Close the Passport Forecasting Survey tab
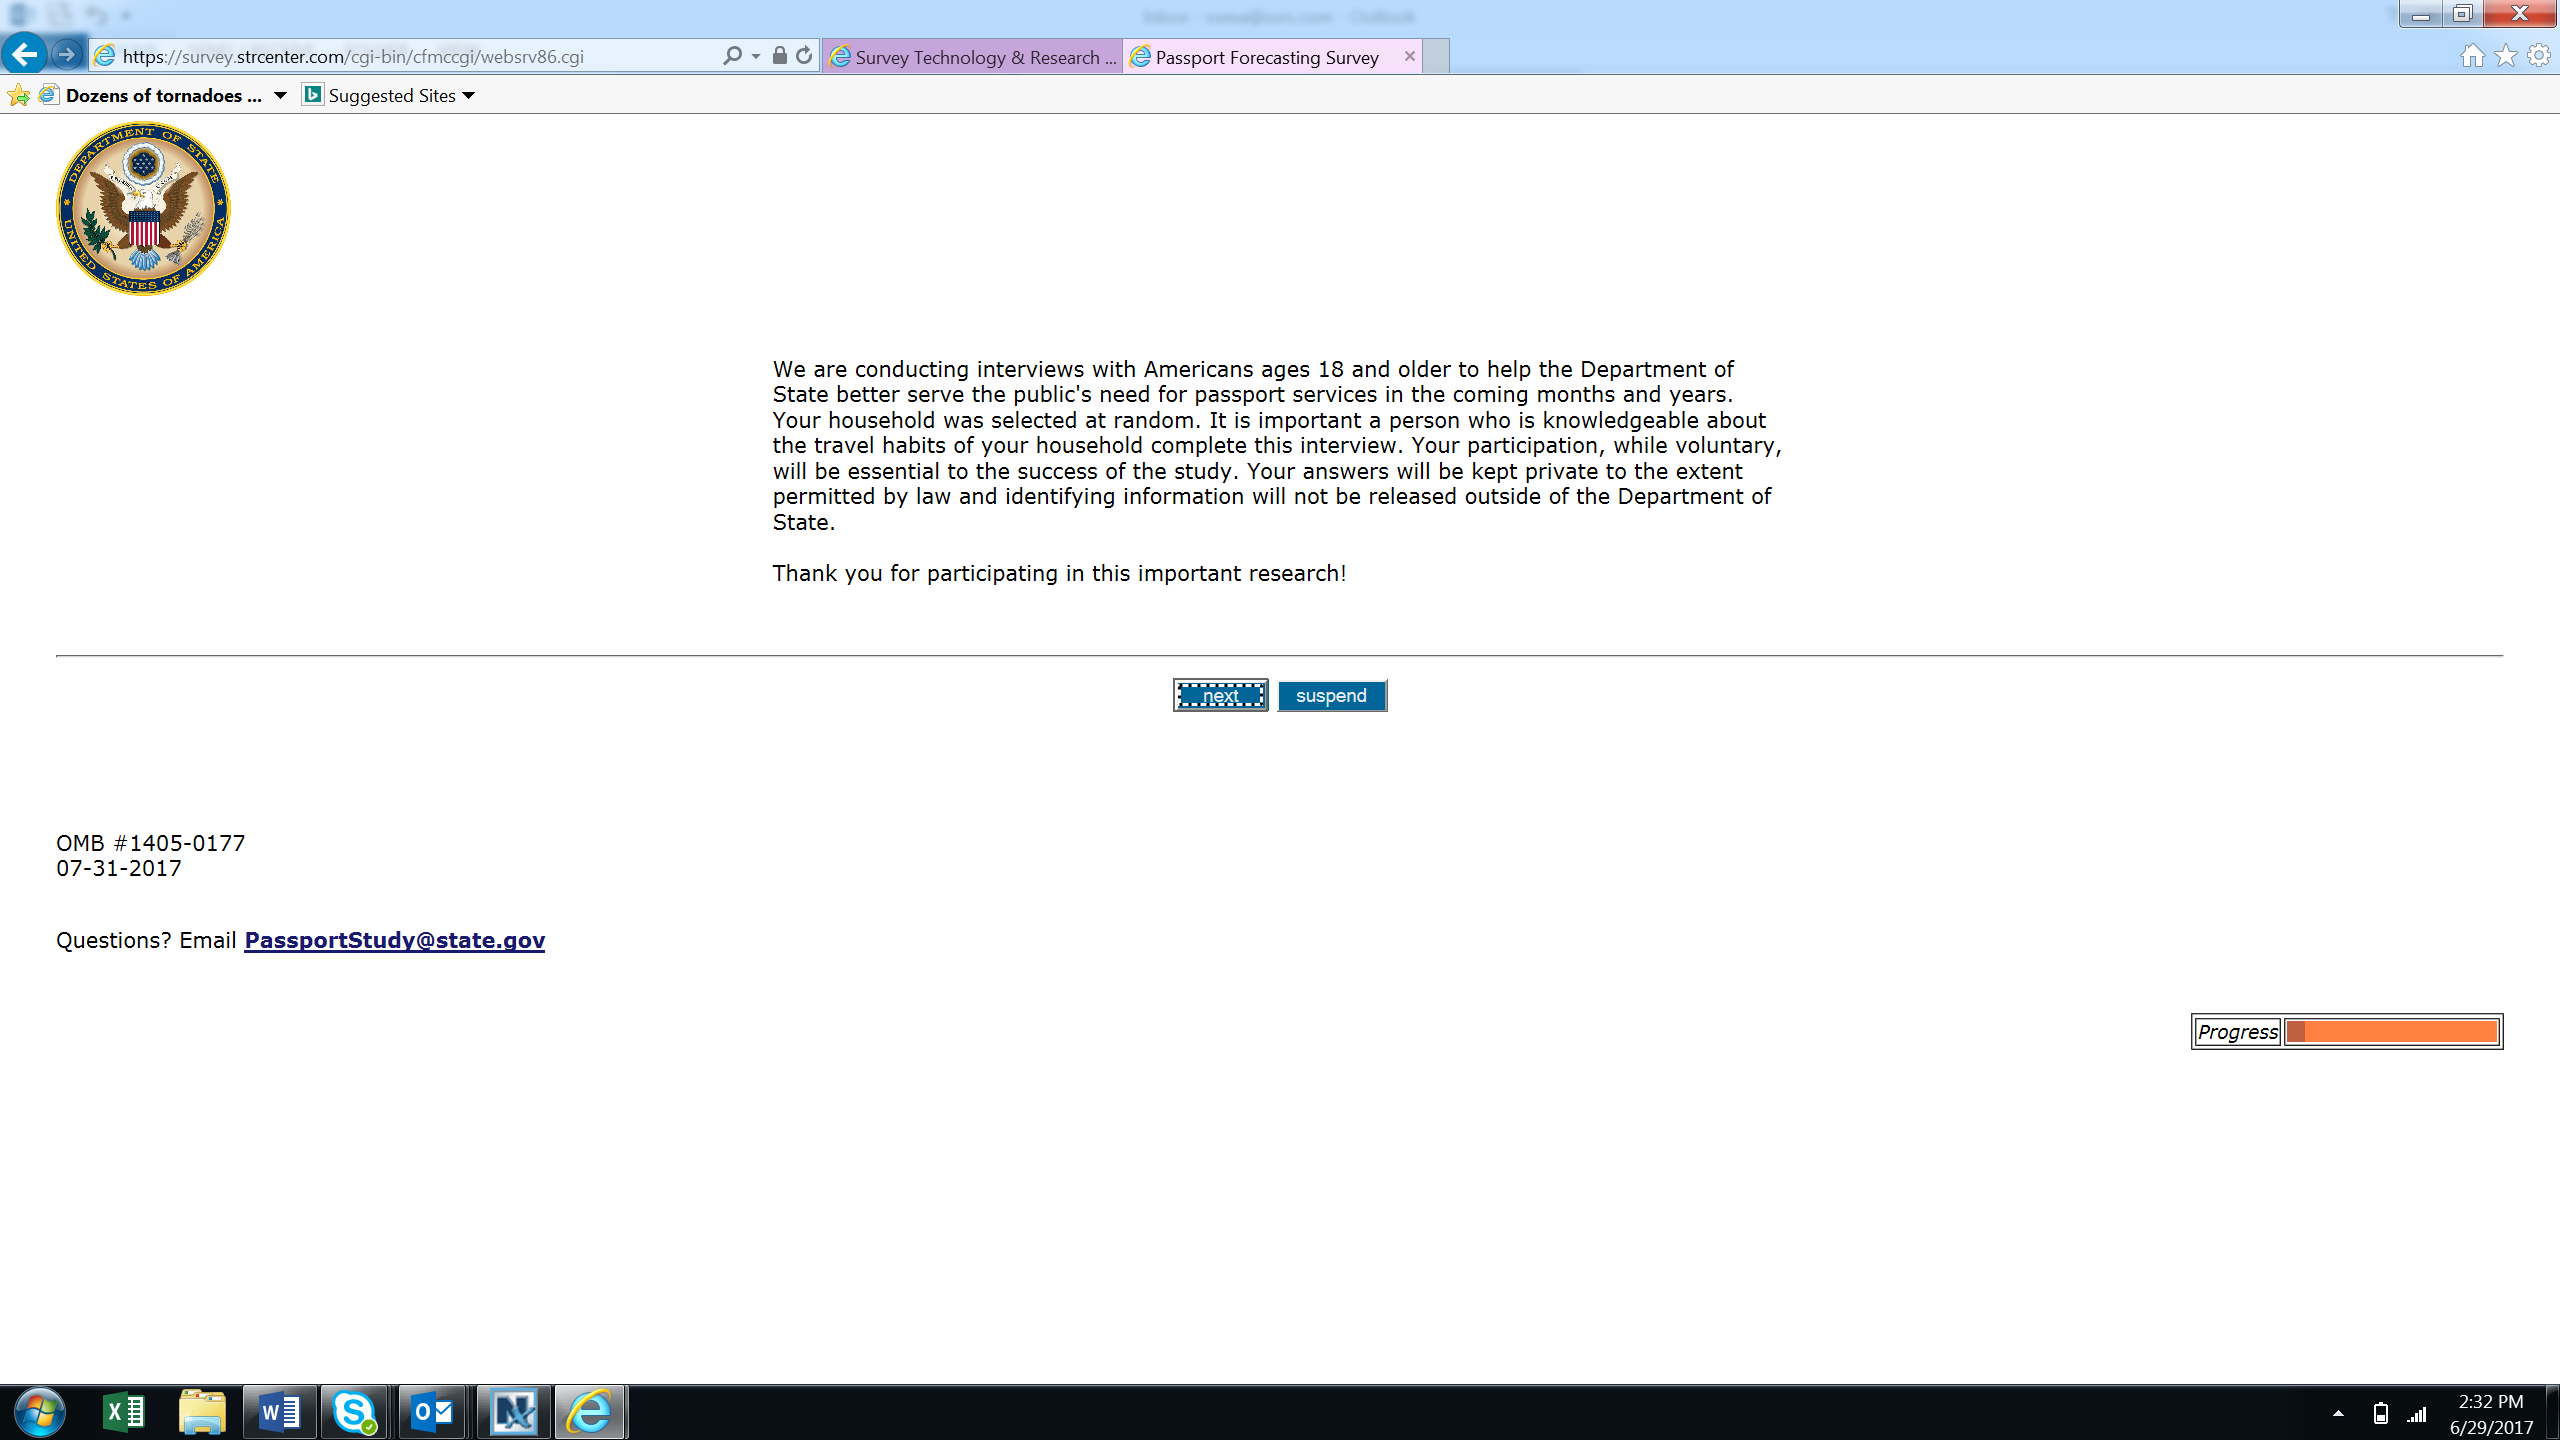The image size is (2560, 1440). [1409, 56]
